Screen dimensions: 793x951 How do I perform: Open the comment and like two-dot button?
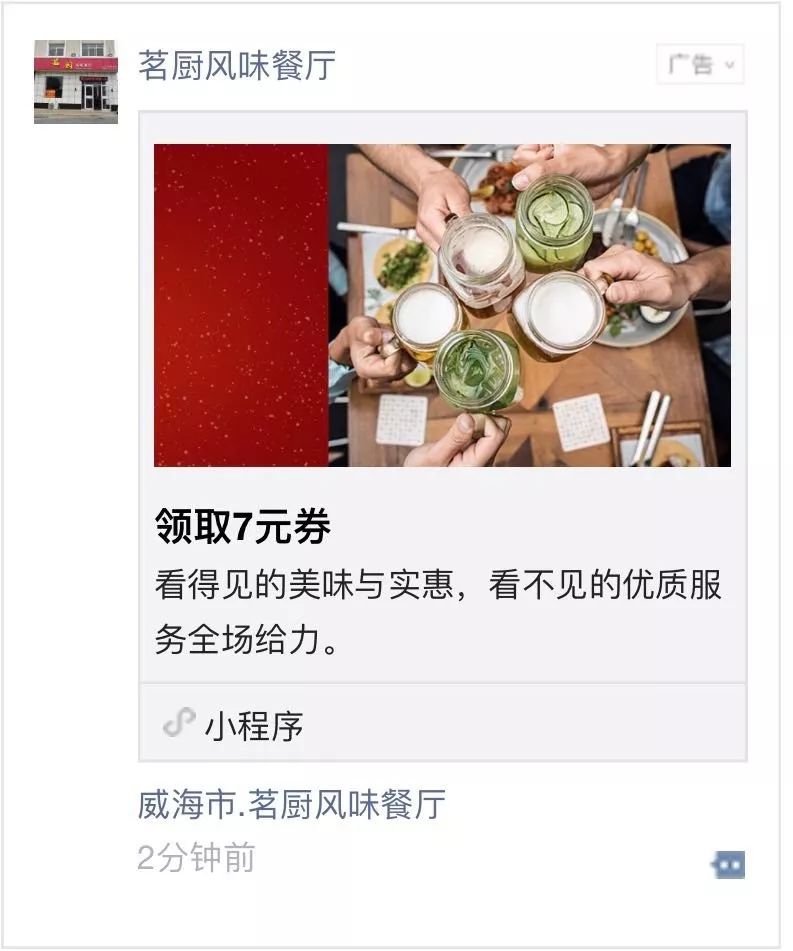[729, 864]
